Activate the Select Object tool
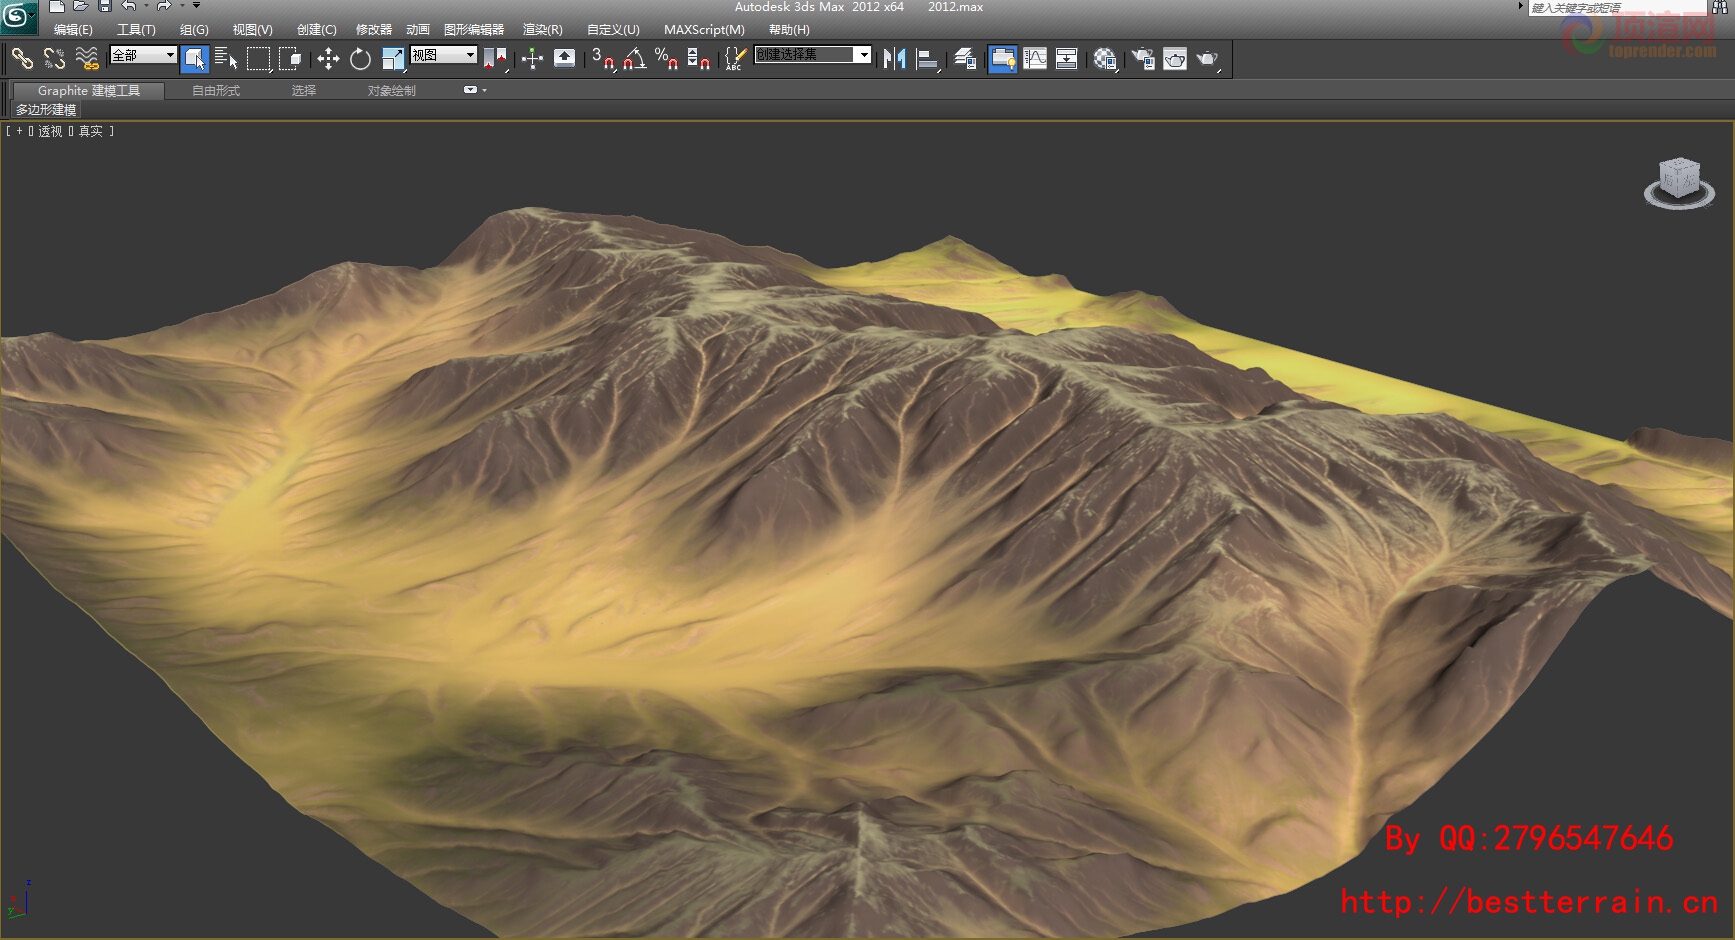 click(195, 59)
